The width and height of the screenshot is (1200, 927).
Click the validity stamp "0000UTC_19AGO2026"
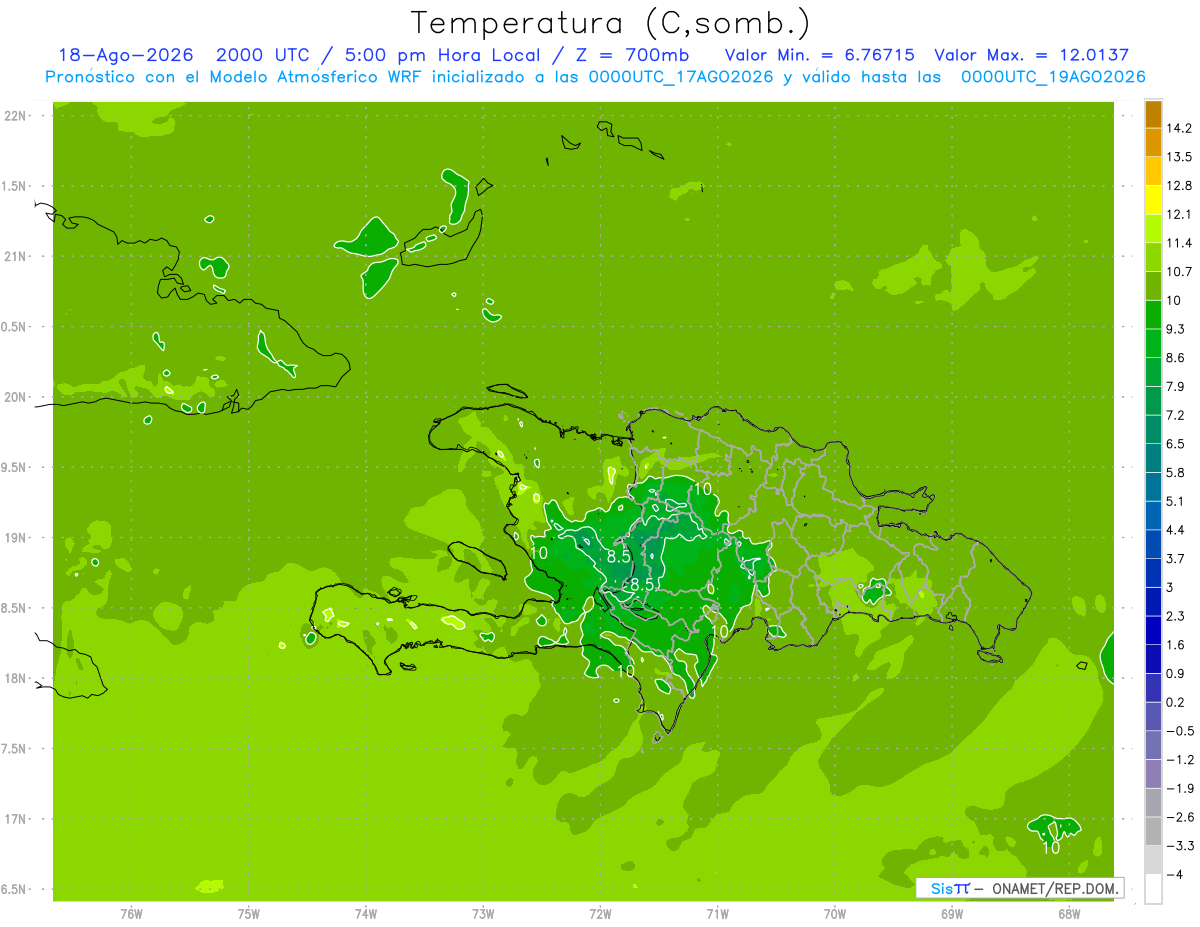(x=1053, y=77)
